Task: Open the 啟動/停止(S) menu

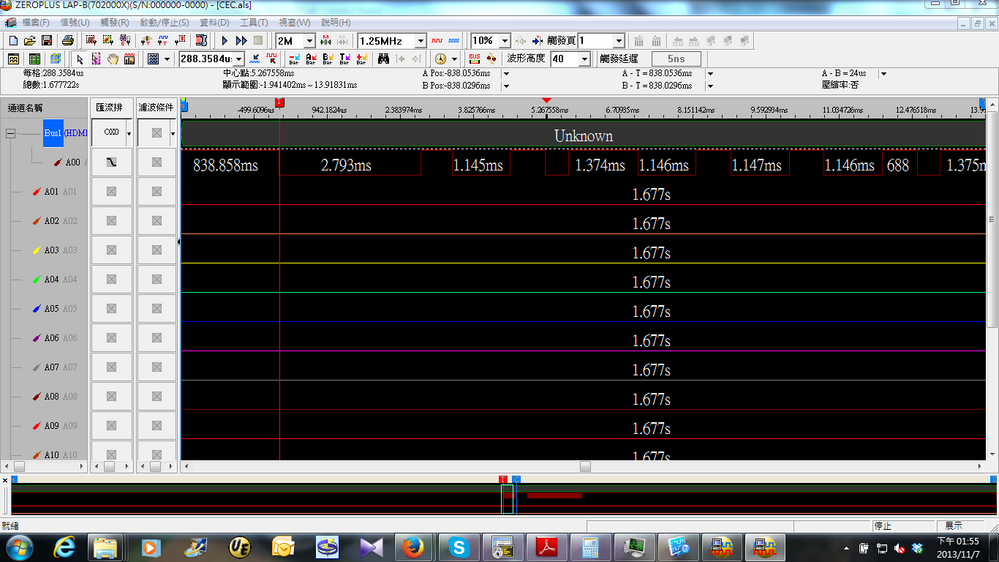Action: click(164, 22)
